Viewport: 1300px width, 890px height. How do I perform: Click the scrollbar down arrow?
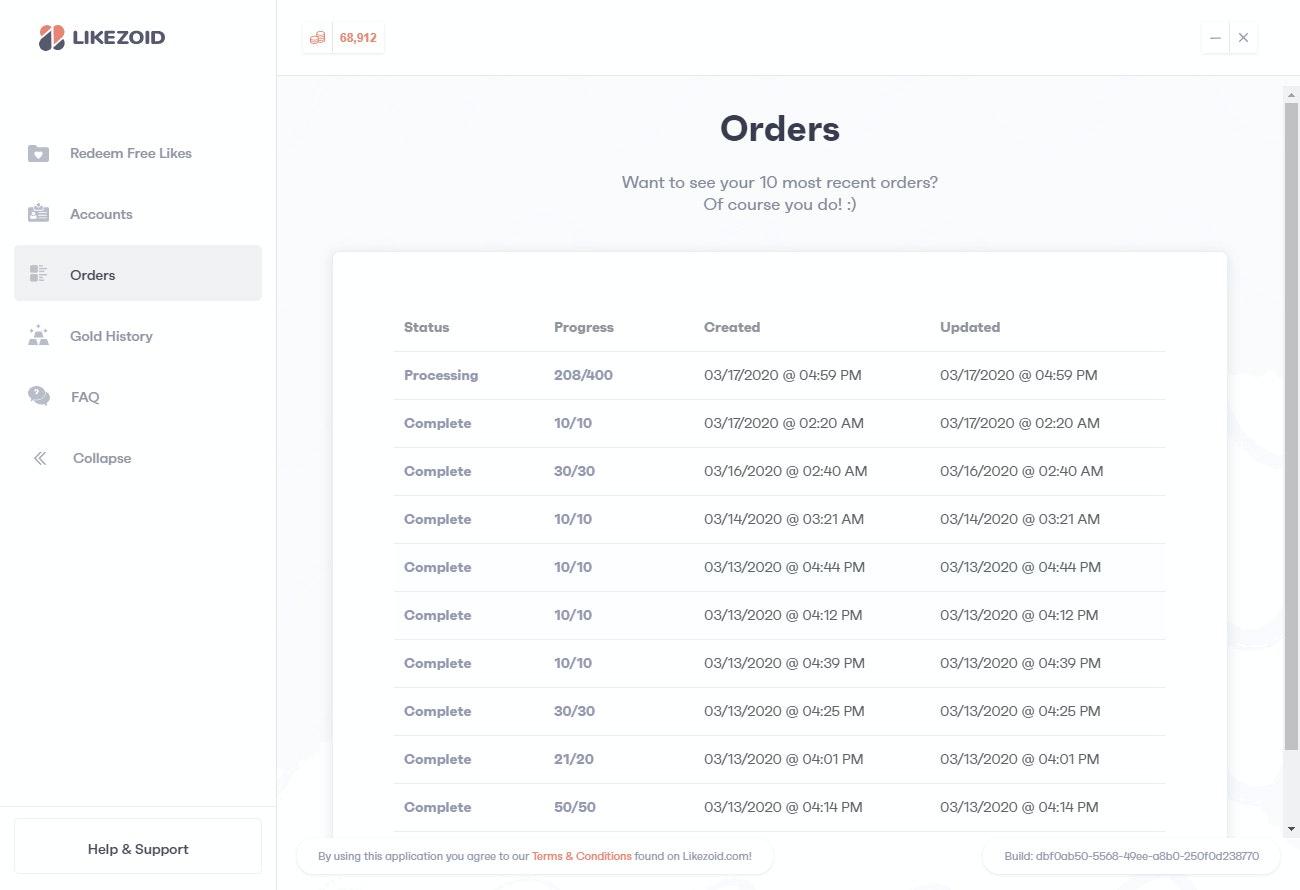(1291, 829)
